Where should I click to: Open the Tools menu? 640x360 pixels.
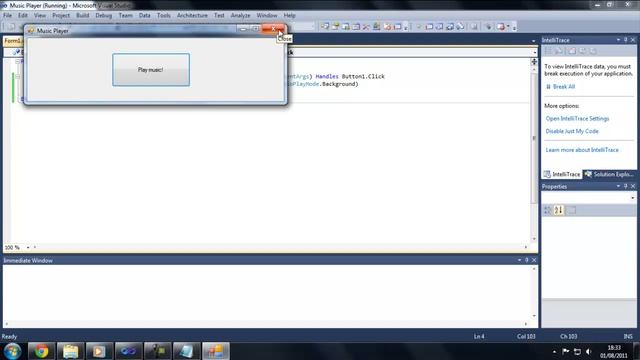click(x=163, y=16)
